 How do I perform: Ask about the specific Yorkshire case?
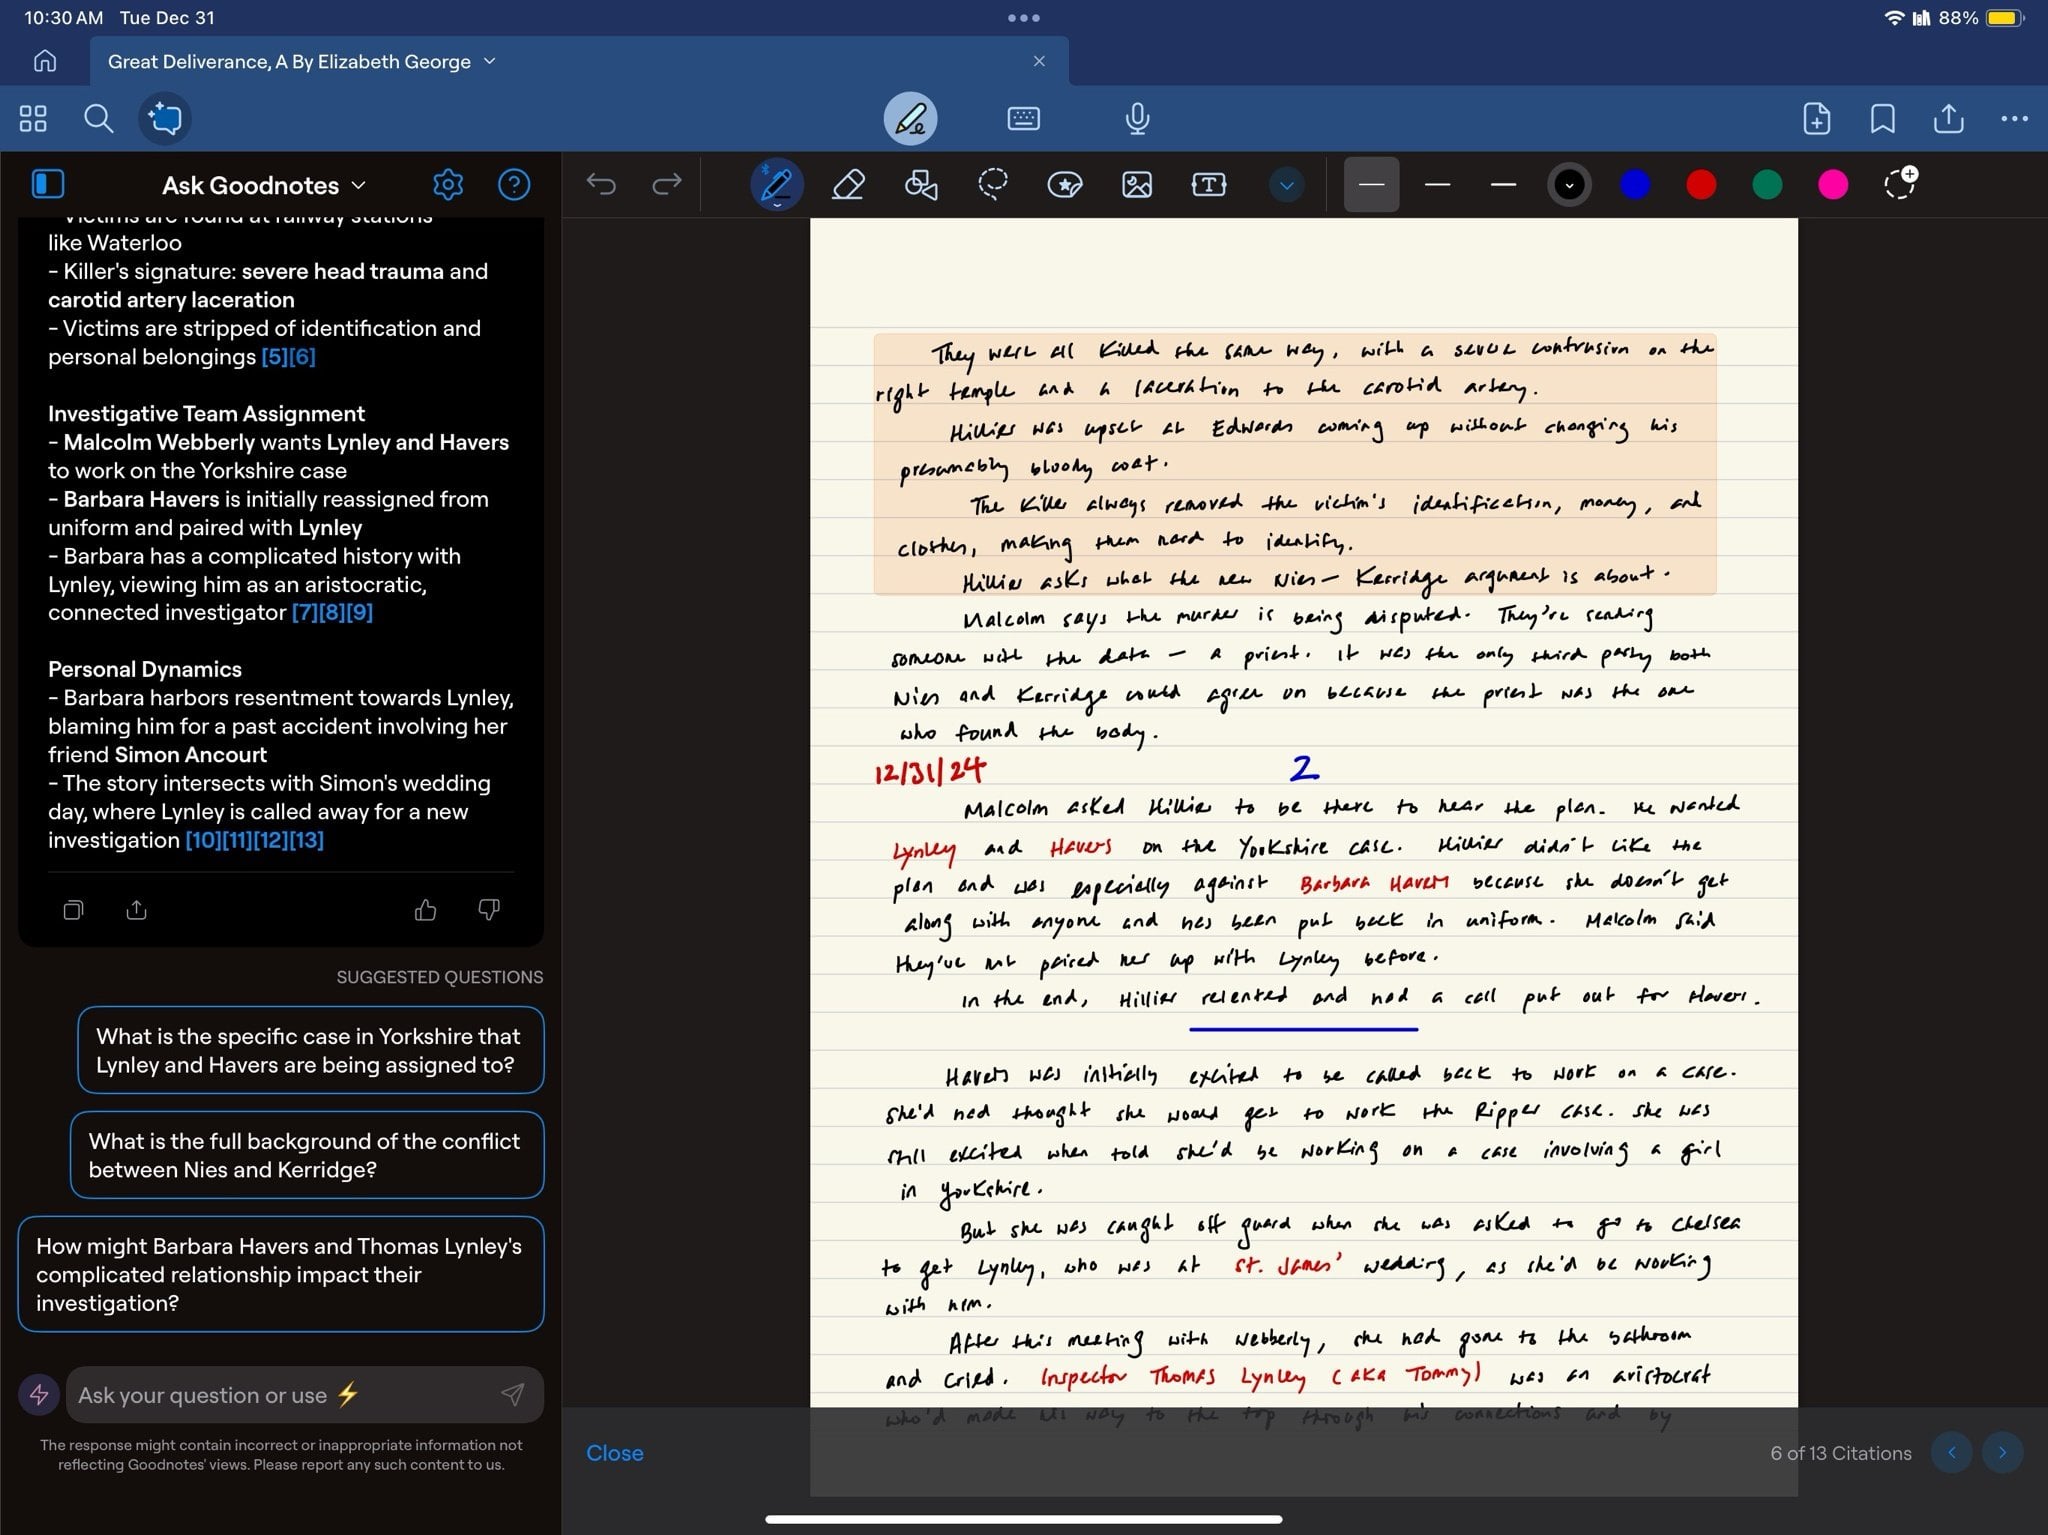(311, 1050)
